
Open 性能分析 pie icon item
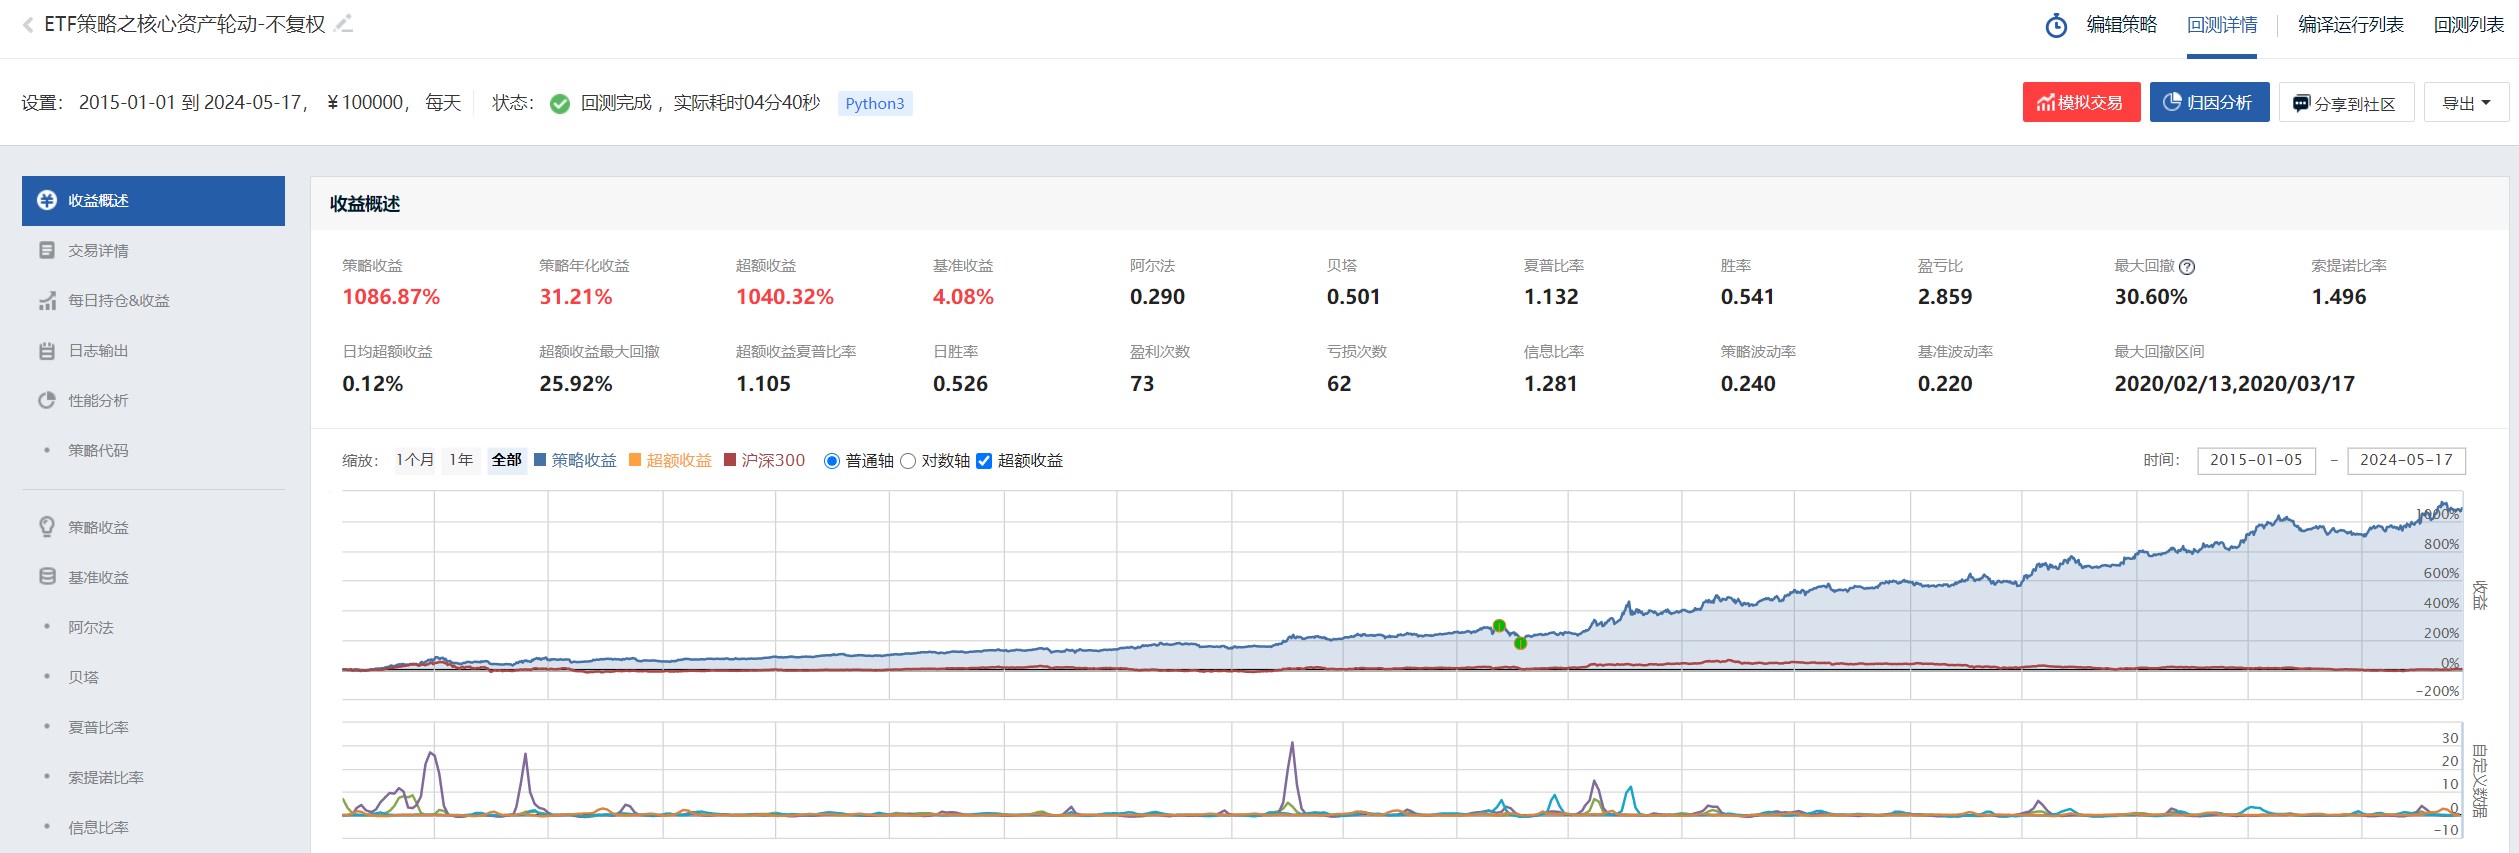tap(98, 401)
